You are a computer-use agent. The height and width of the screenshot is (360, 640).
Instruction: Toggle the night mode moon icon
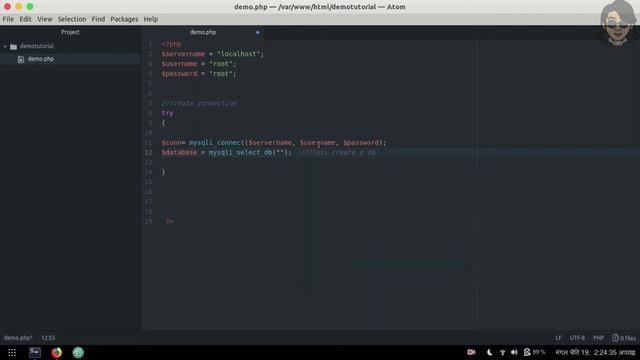pyautogui.click(x=489, y=352)
